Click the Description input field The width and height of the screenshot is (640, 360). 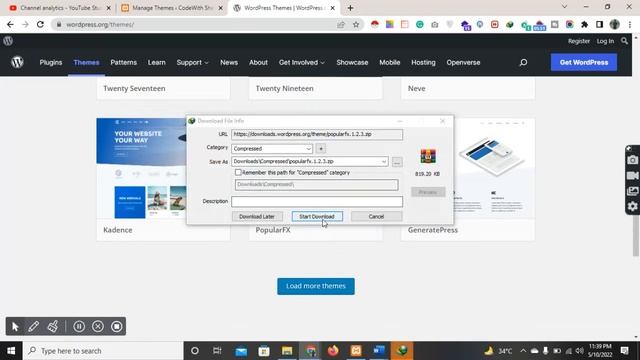(x=317, y=201)
